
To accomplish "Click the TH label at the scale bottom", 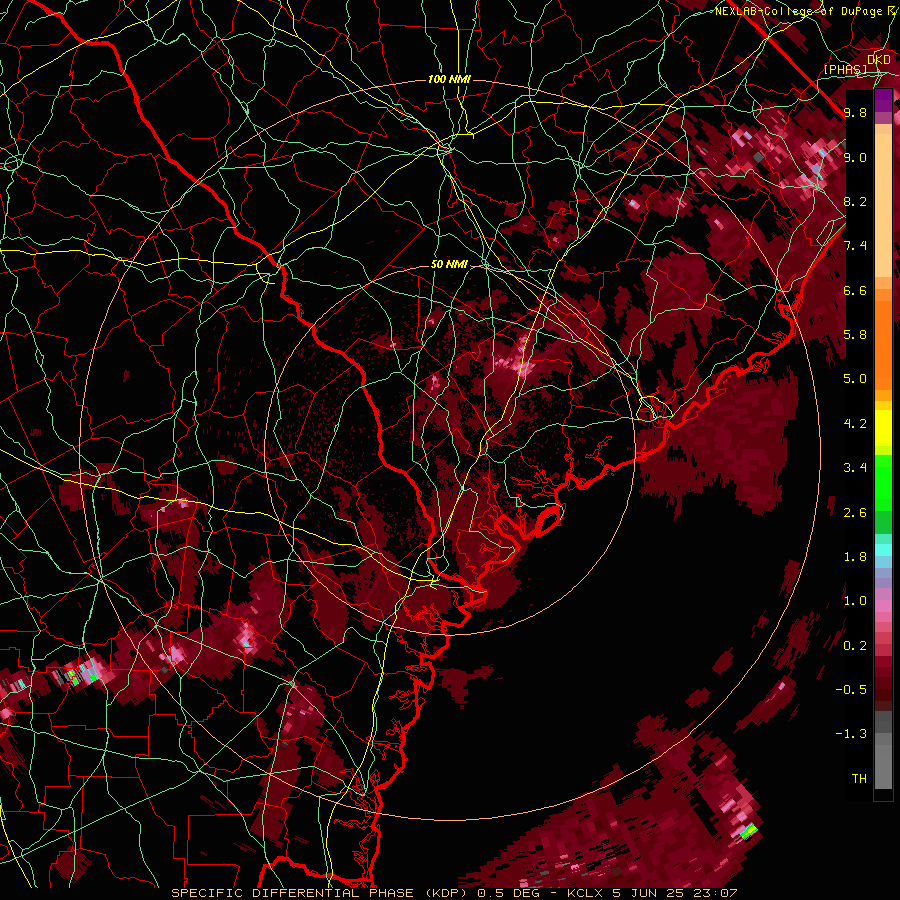I will 859,778.
